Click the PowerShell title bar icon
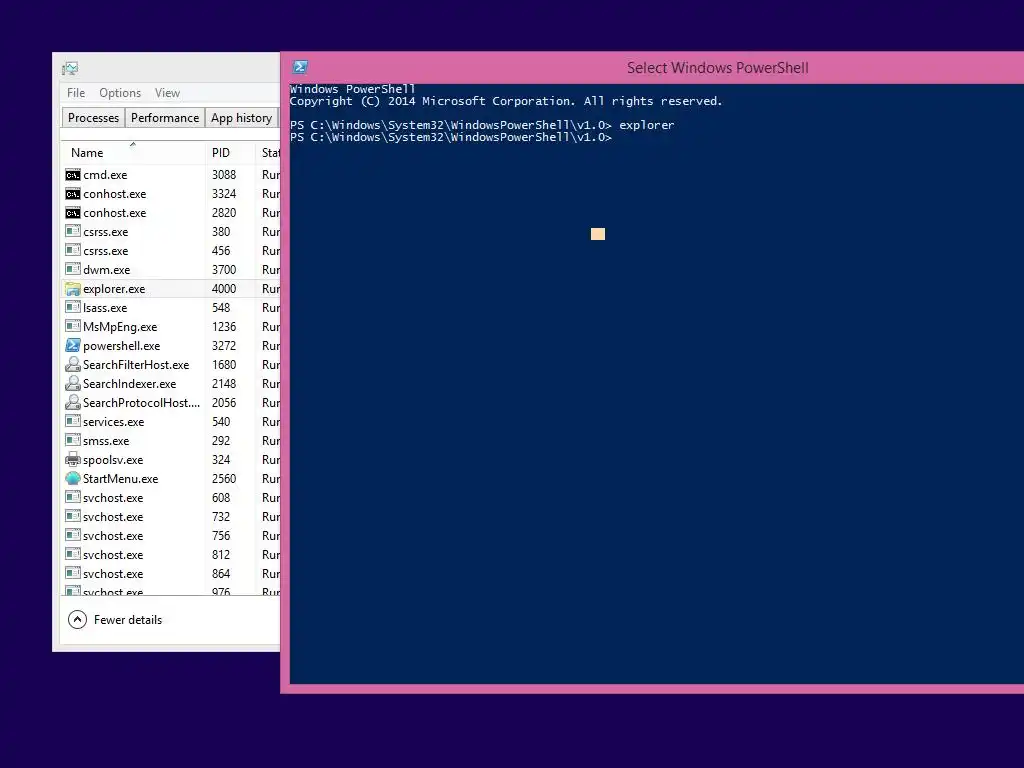 click(x=300, y=67)
